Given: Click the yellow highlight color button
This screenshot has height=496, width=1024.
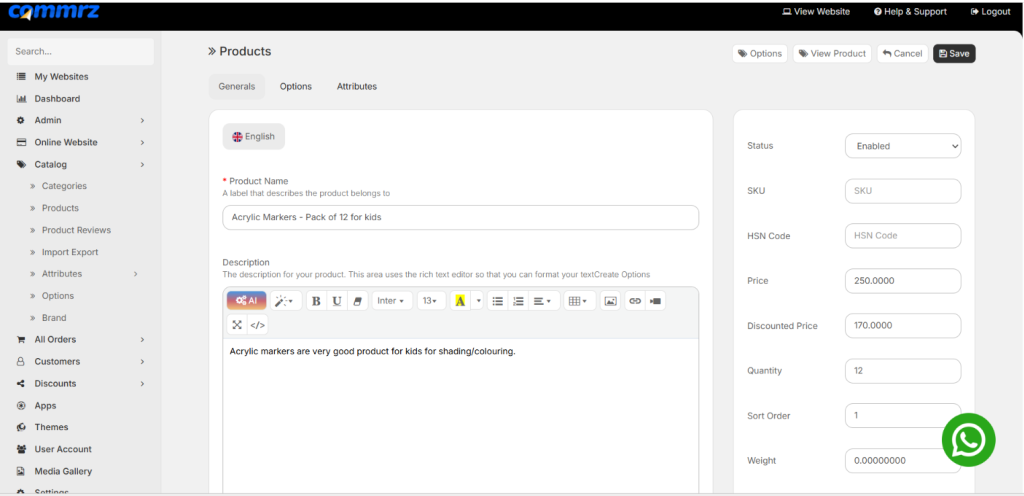Looking at the screenshot, I should [460, 301].
